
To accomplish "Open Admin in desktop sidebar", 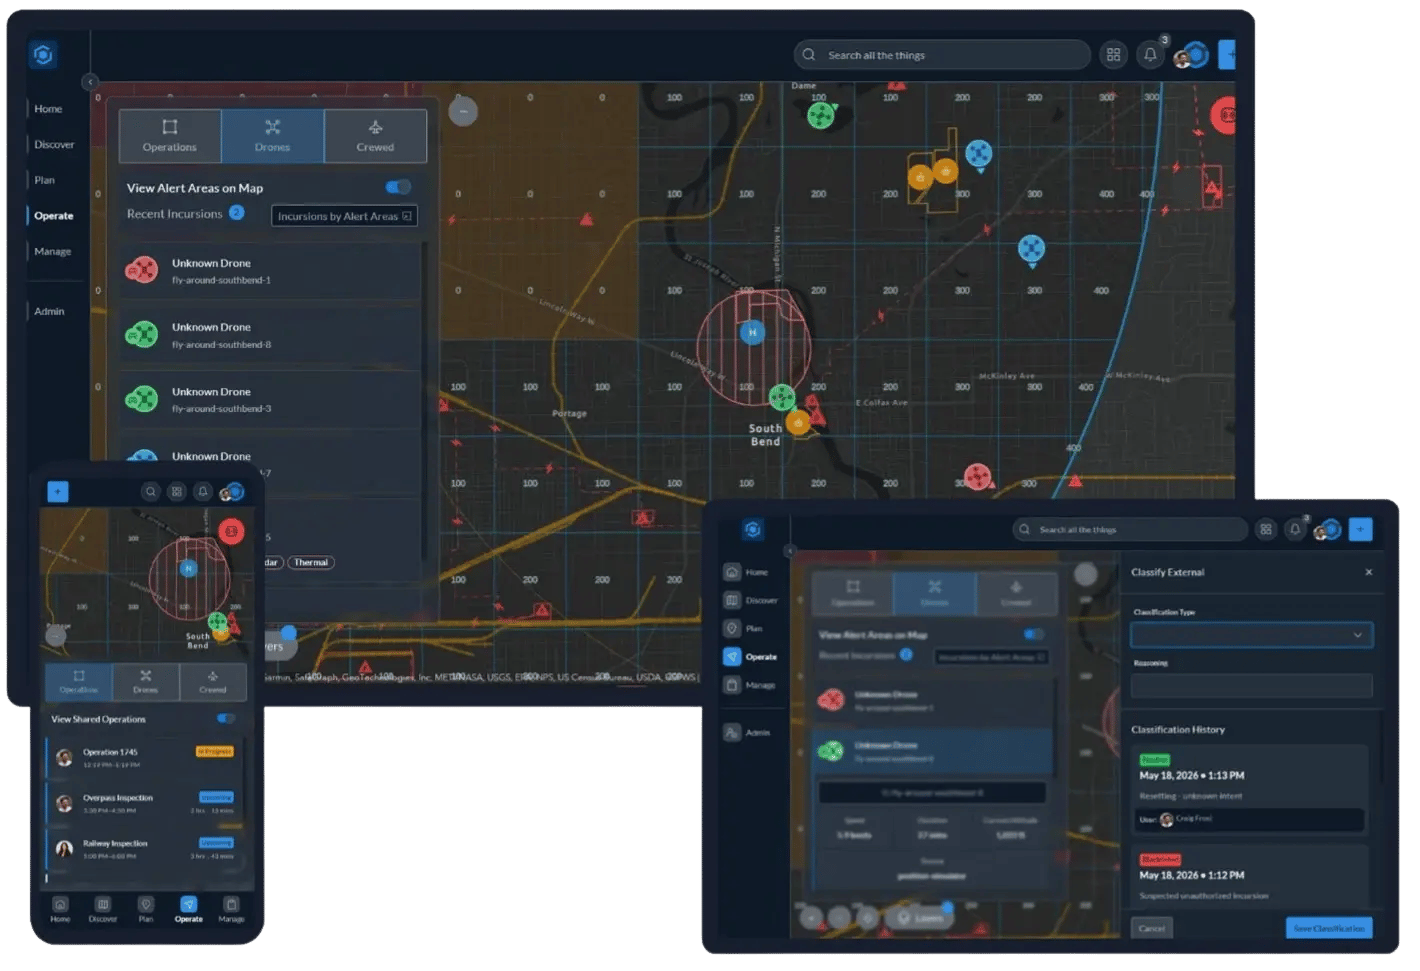I will 49,311.
